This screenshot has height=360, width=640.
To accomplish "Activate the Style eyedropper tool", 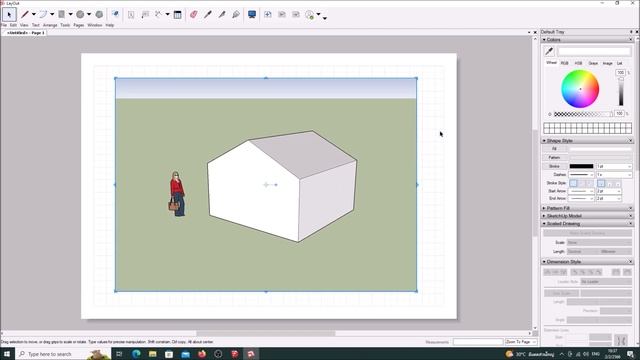I will [x=208, y=15].
